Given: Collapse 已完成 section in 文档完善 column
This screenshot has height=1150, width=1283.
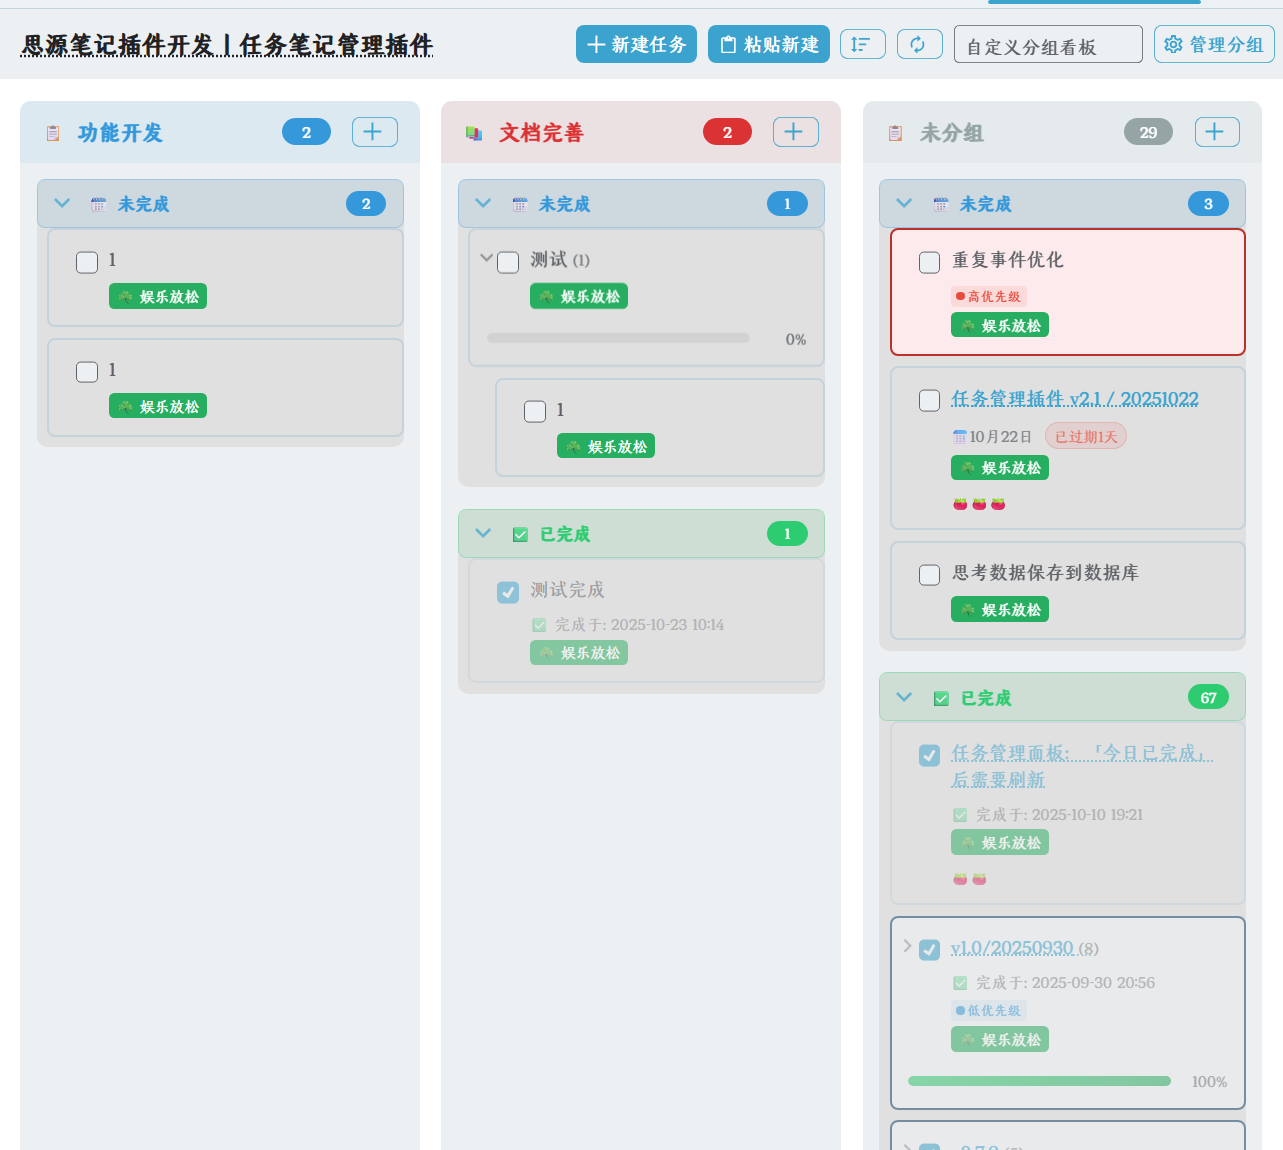Looking at the screenshot, I should [x=483, y=534].
